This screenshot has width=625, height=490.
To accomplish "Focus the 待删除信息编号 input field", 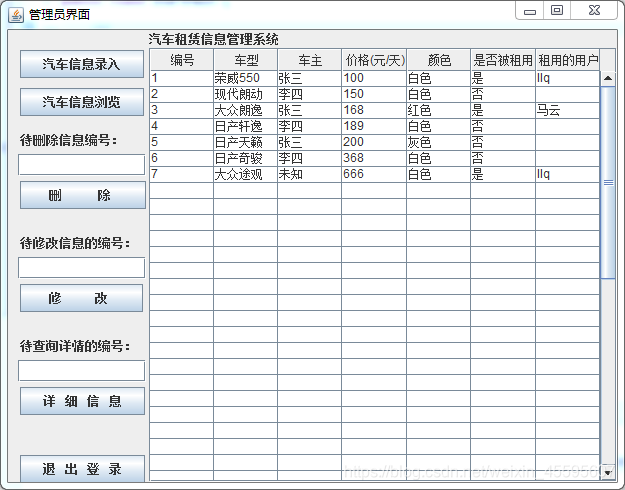I will [x=81, y=165].
